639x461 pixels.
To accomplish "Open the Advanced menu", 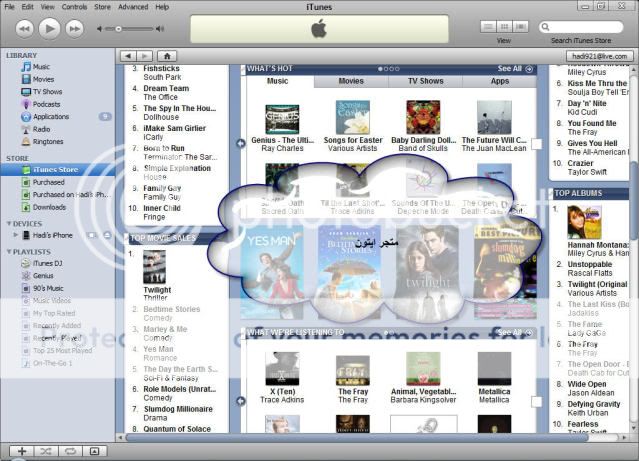I will point(133,7).
